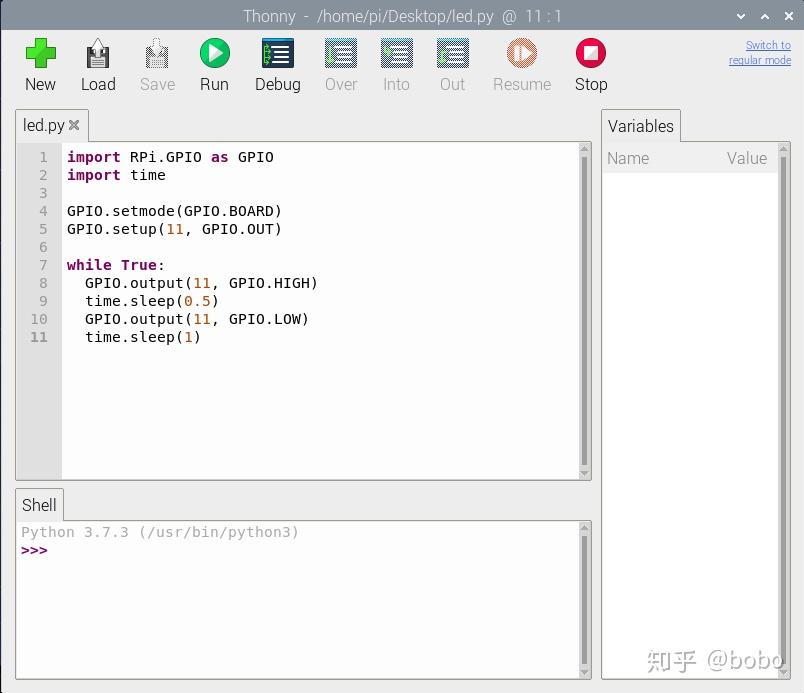Click the Step Over icon
Image resolution: width=804 pixels, height=693 pixels.
pyautogui.click(x=341, y=54)
